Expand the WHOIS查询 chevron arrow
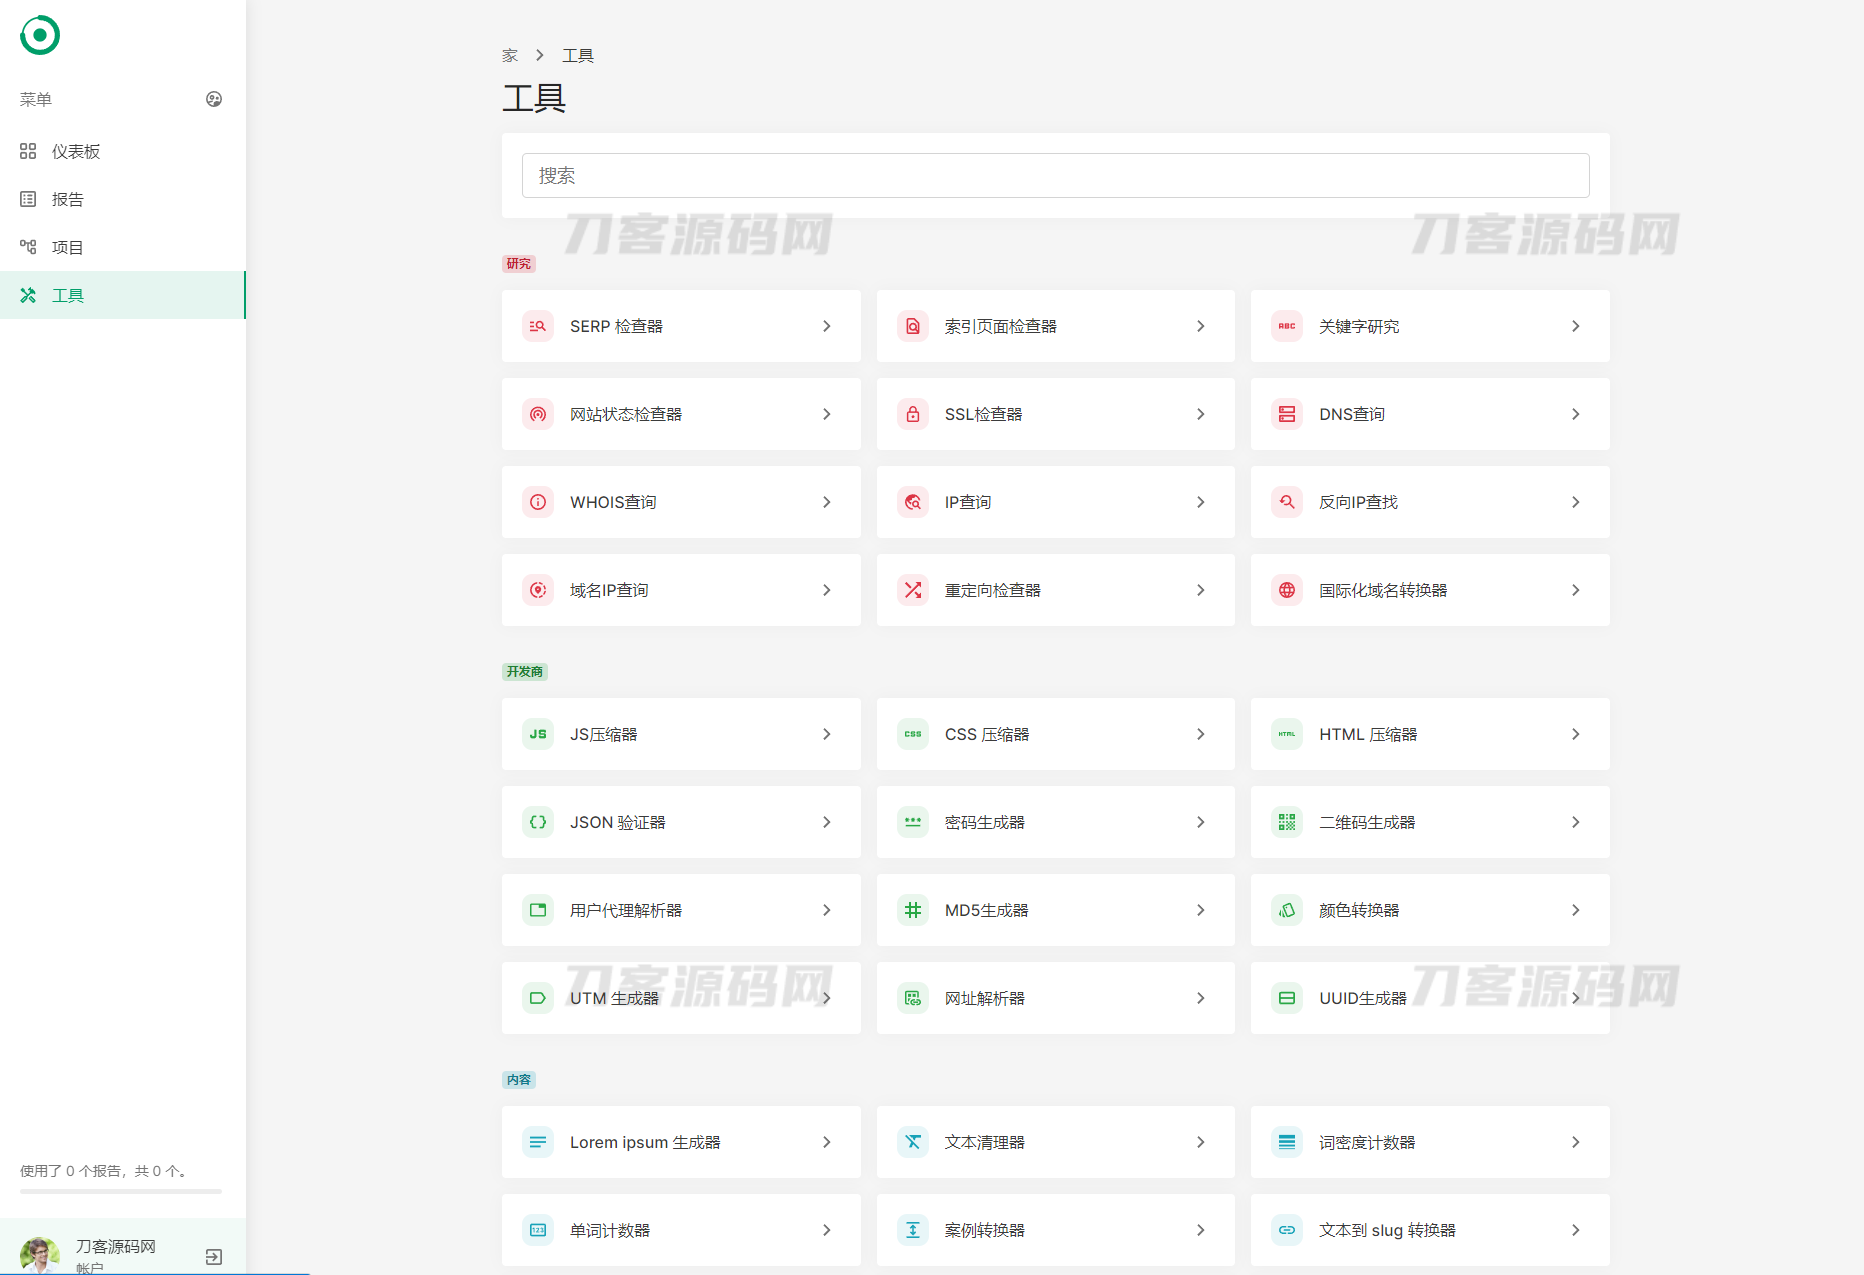 pyautogui.click(x=826, y=502)
